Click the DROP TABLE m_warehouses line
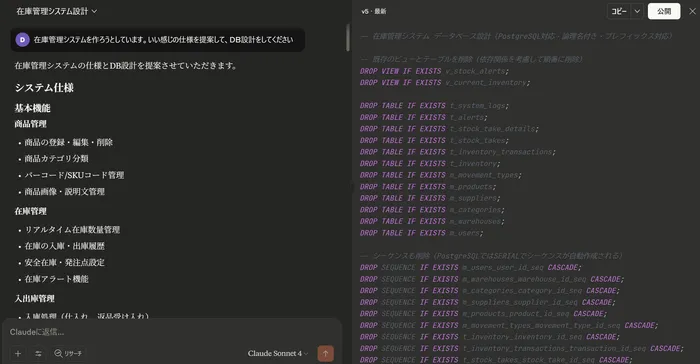 [x=432, y=221]
